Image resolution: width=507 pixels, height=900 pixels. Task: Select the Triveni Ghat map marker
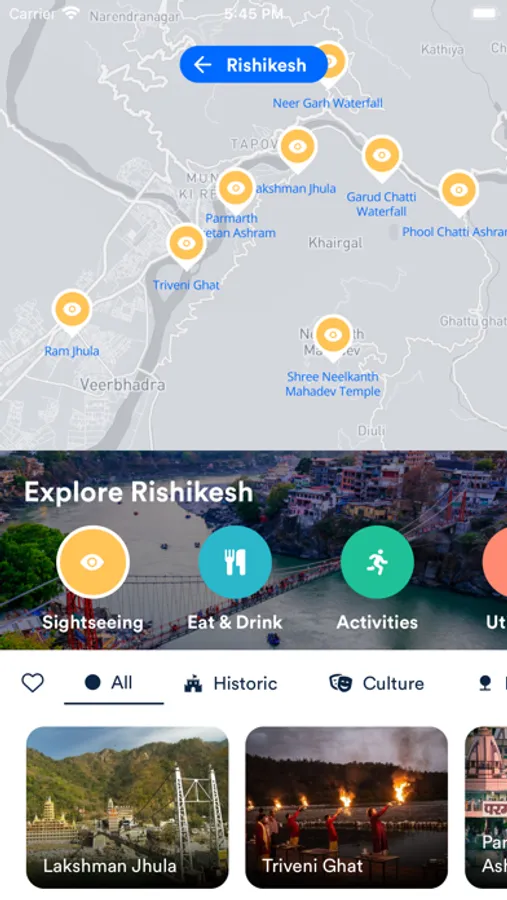(186, 245)
